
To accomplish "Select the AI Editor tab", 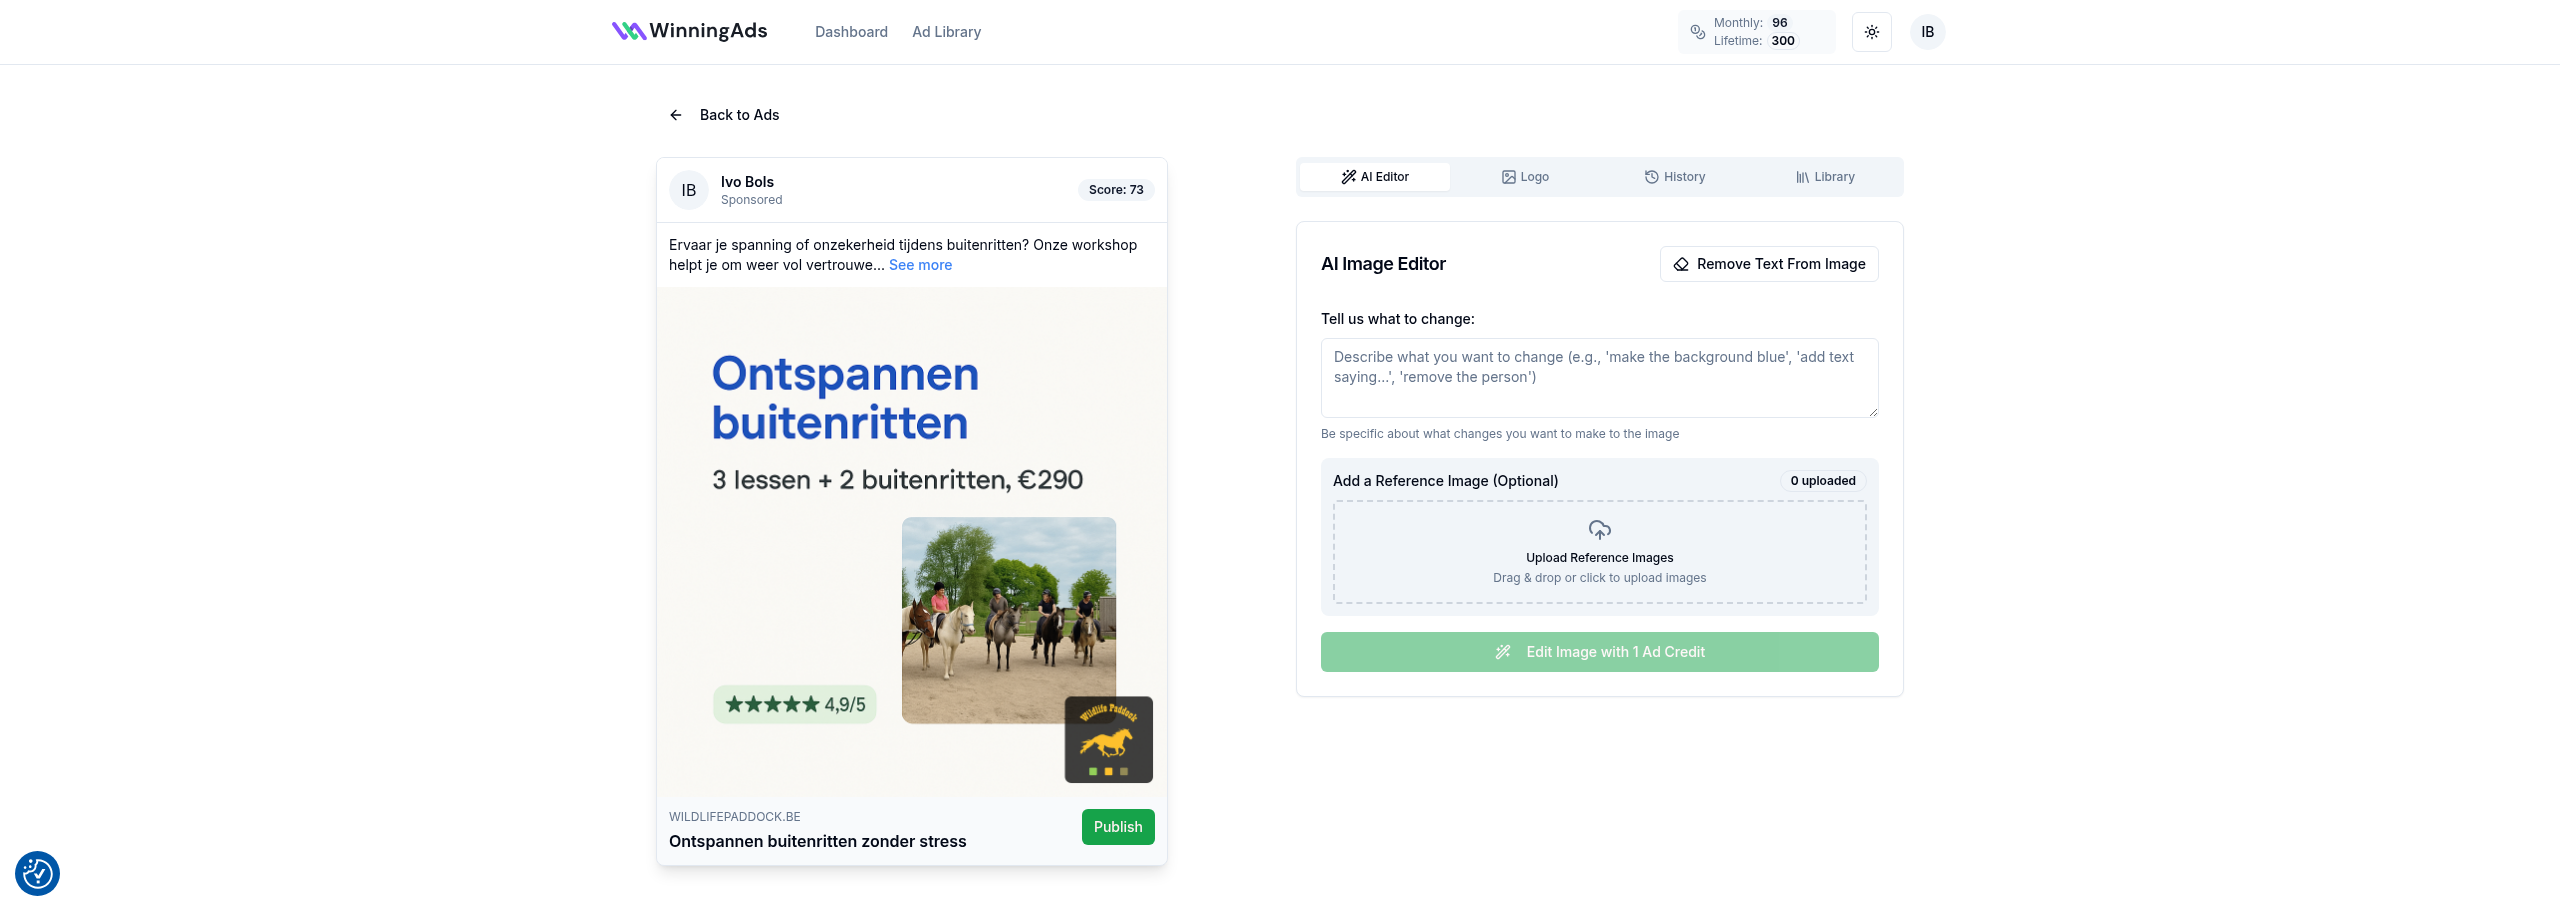I will coord(1375,177).
